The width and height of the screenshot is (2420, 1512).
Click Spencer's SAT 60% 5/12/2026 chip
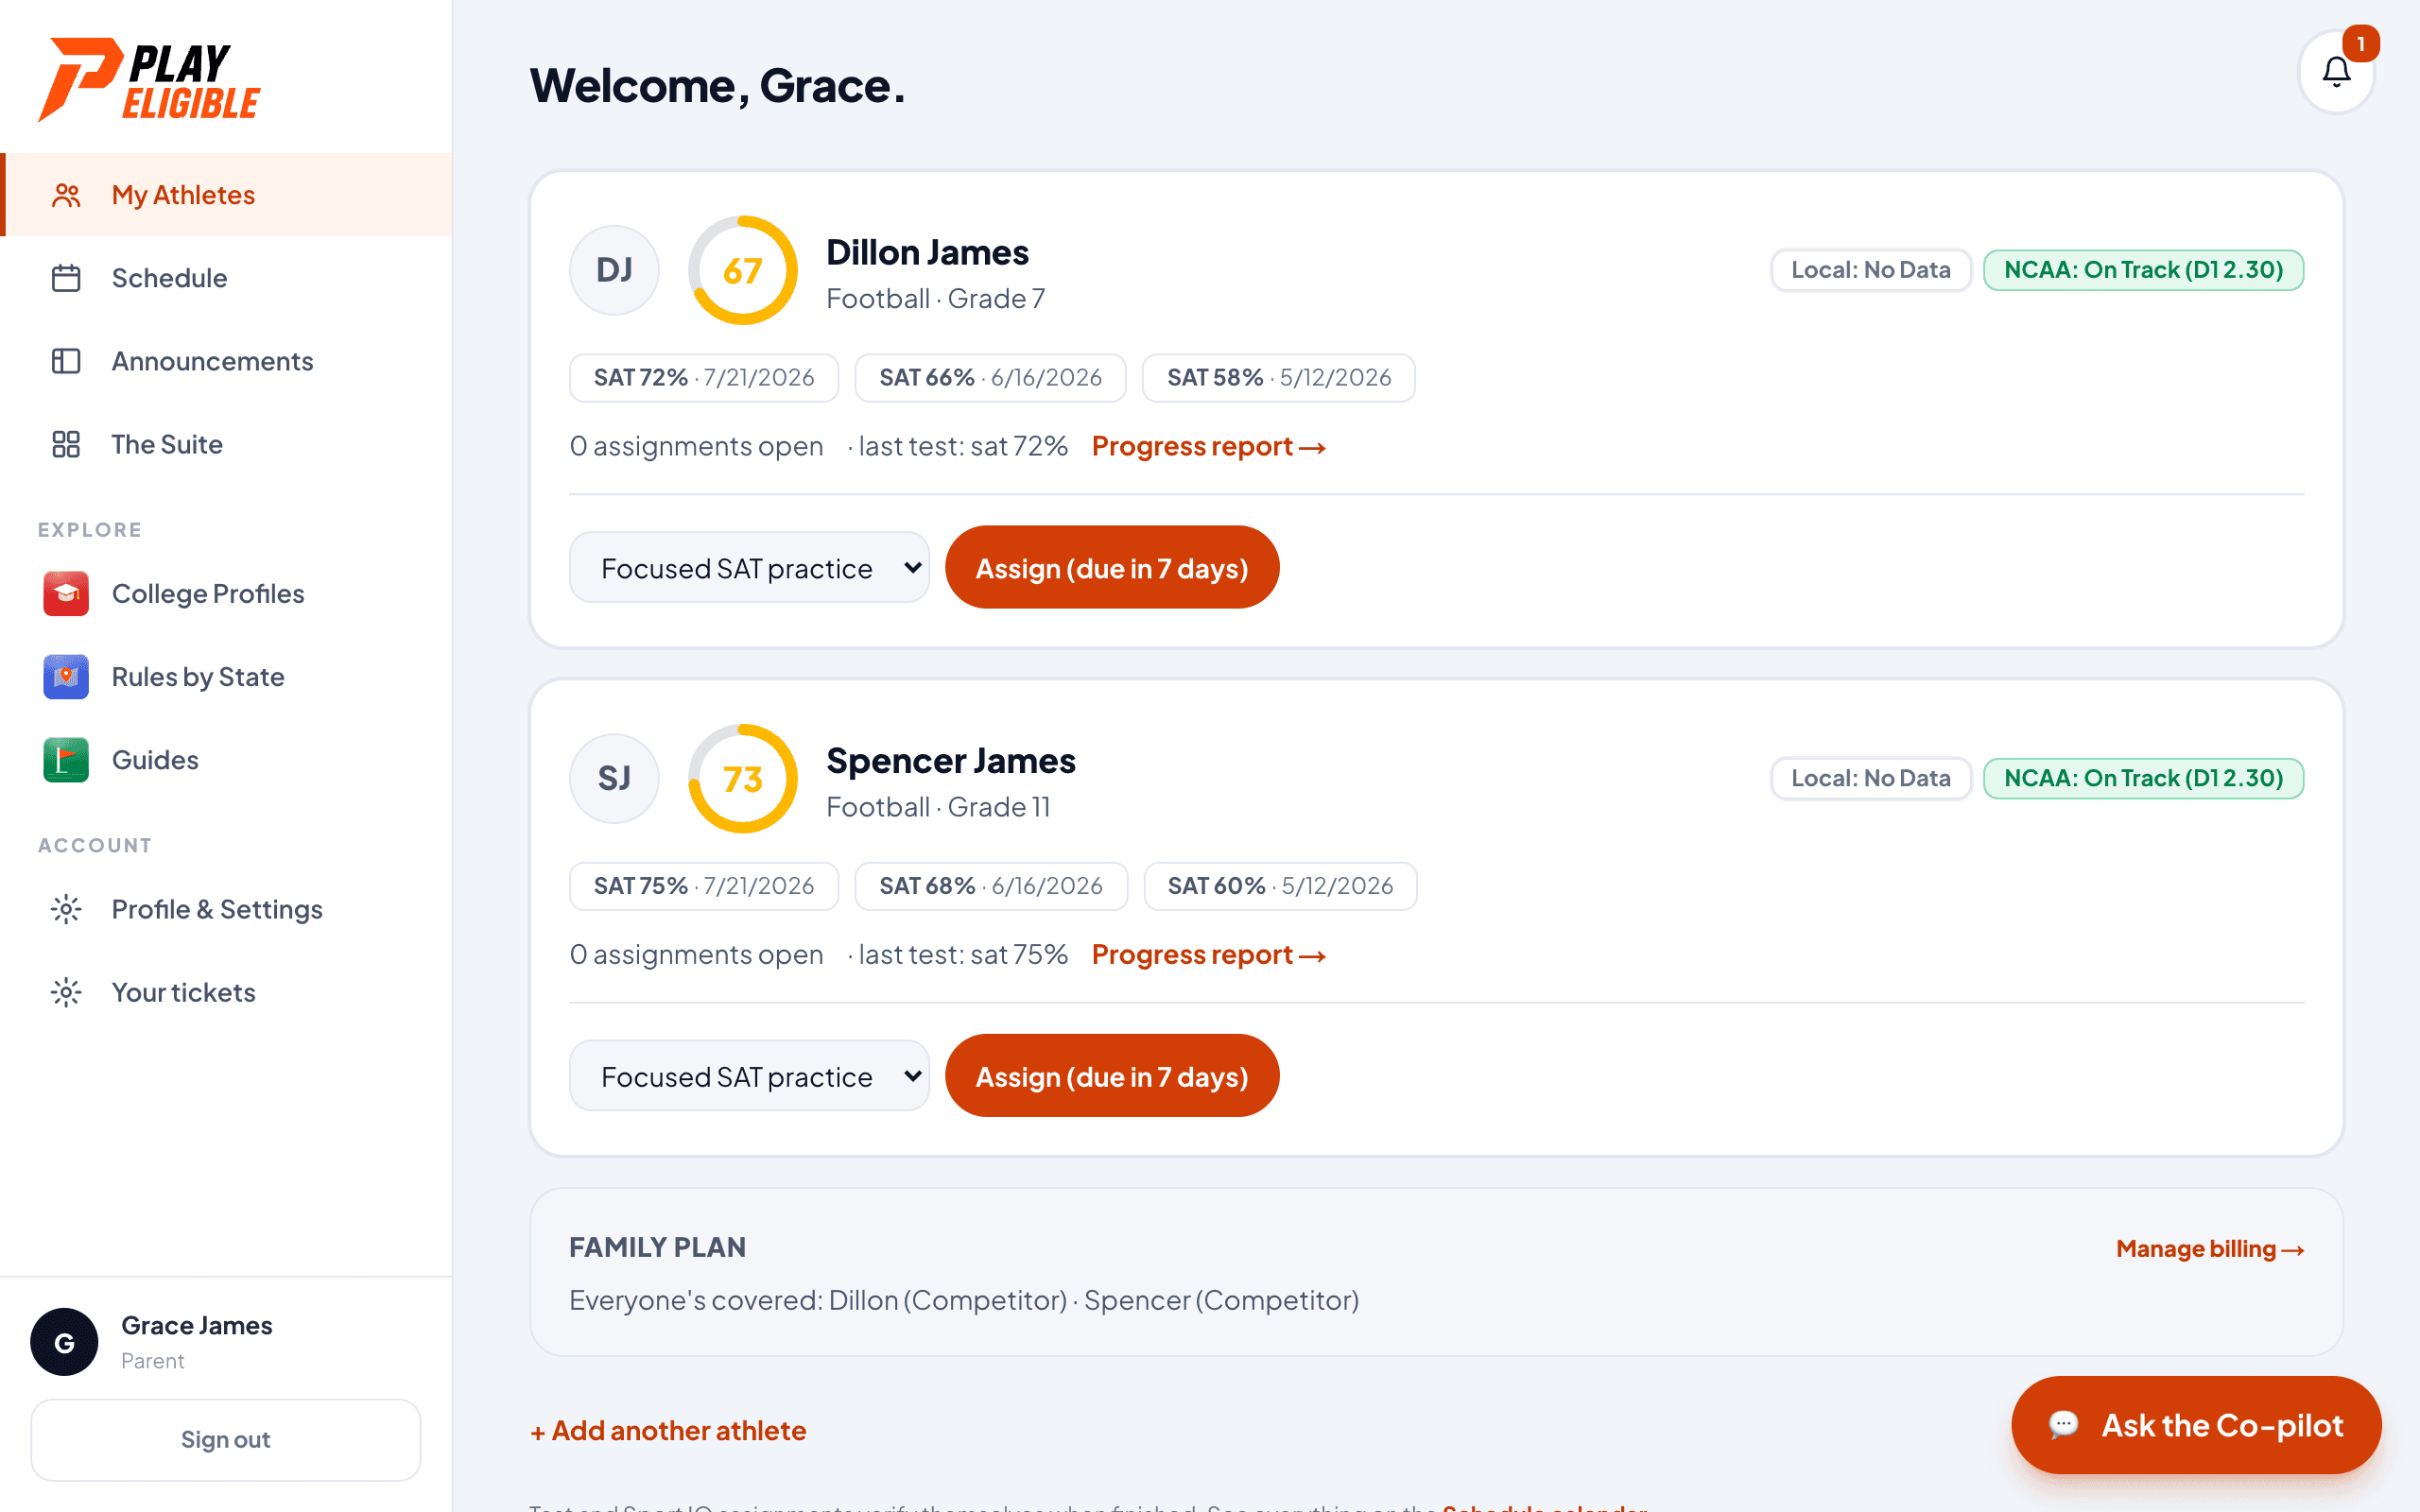coord(1280,886)
